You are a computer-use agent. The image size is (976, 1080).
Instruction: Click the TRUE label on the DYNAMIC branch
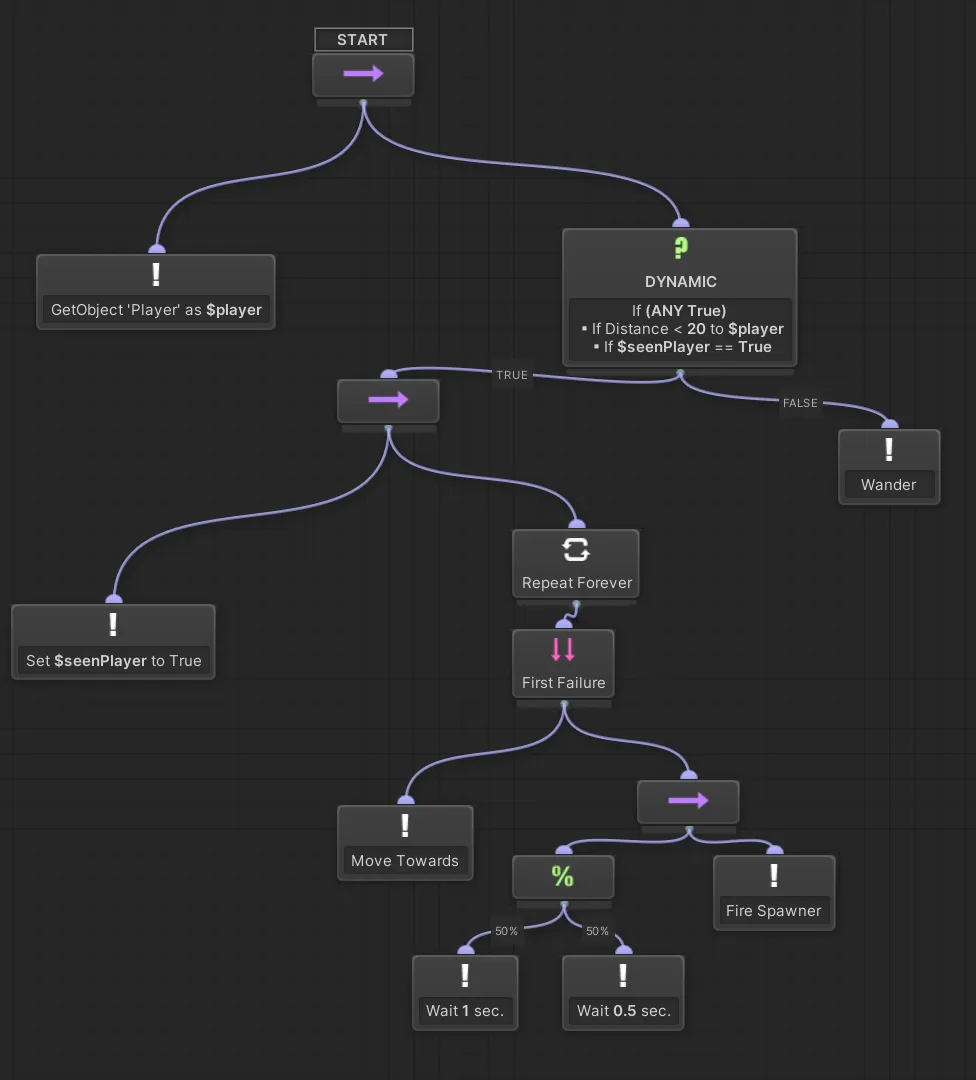(x=512, y=375)
